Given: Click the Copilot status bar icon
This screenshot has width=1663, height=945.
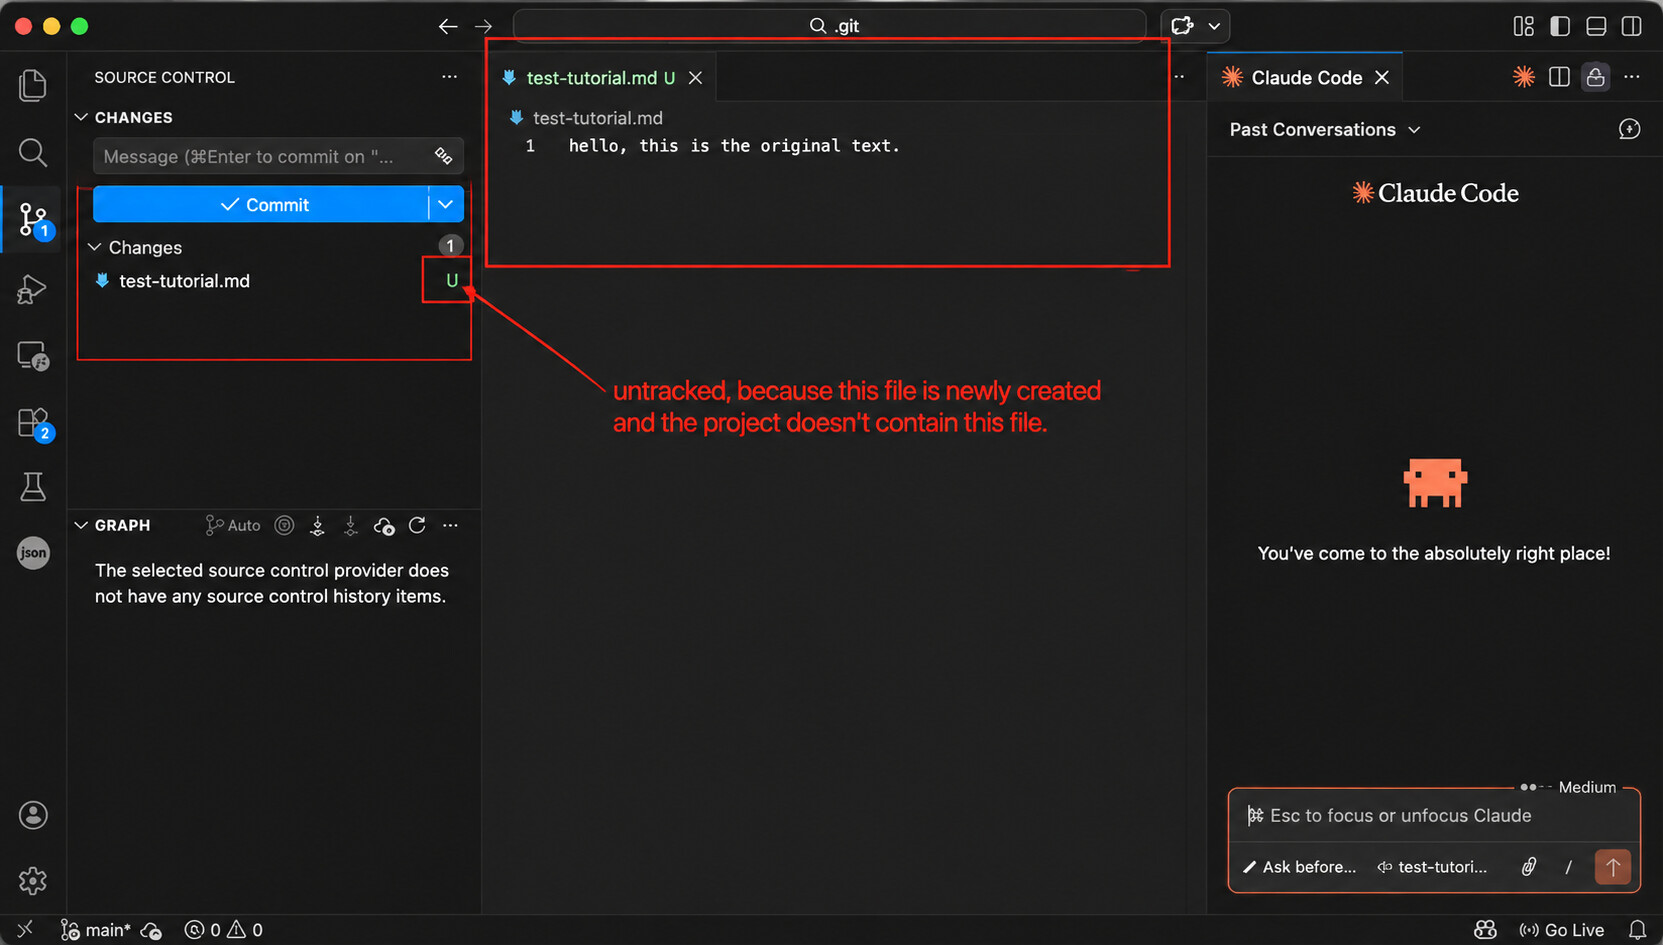Looking at the screenshot, I should 1486,930.
